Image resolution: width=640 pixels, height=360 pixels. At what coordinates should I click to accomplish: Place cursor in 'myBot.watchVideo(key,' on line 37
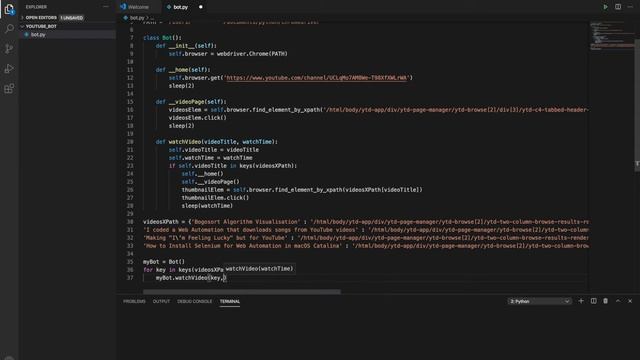coord(190,278)
